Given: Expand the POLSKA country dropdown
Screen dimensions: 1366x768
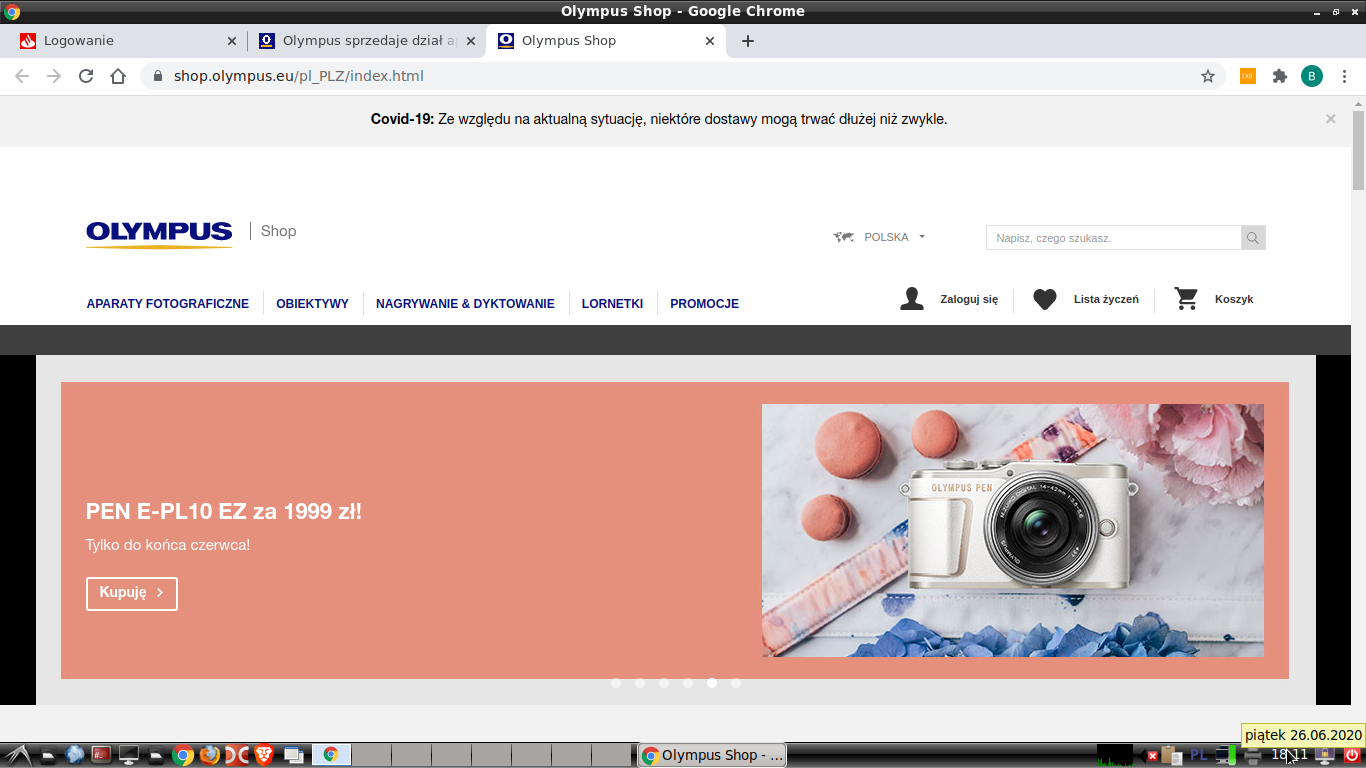Looking at the screenshot, I should coord(880,237).
